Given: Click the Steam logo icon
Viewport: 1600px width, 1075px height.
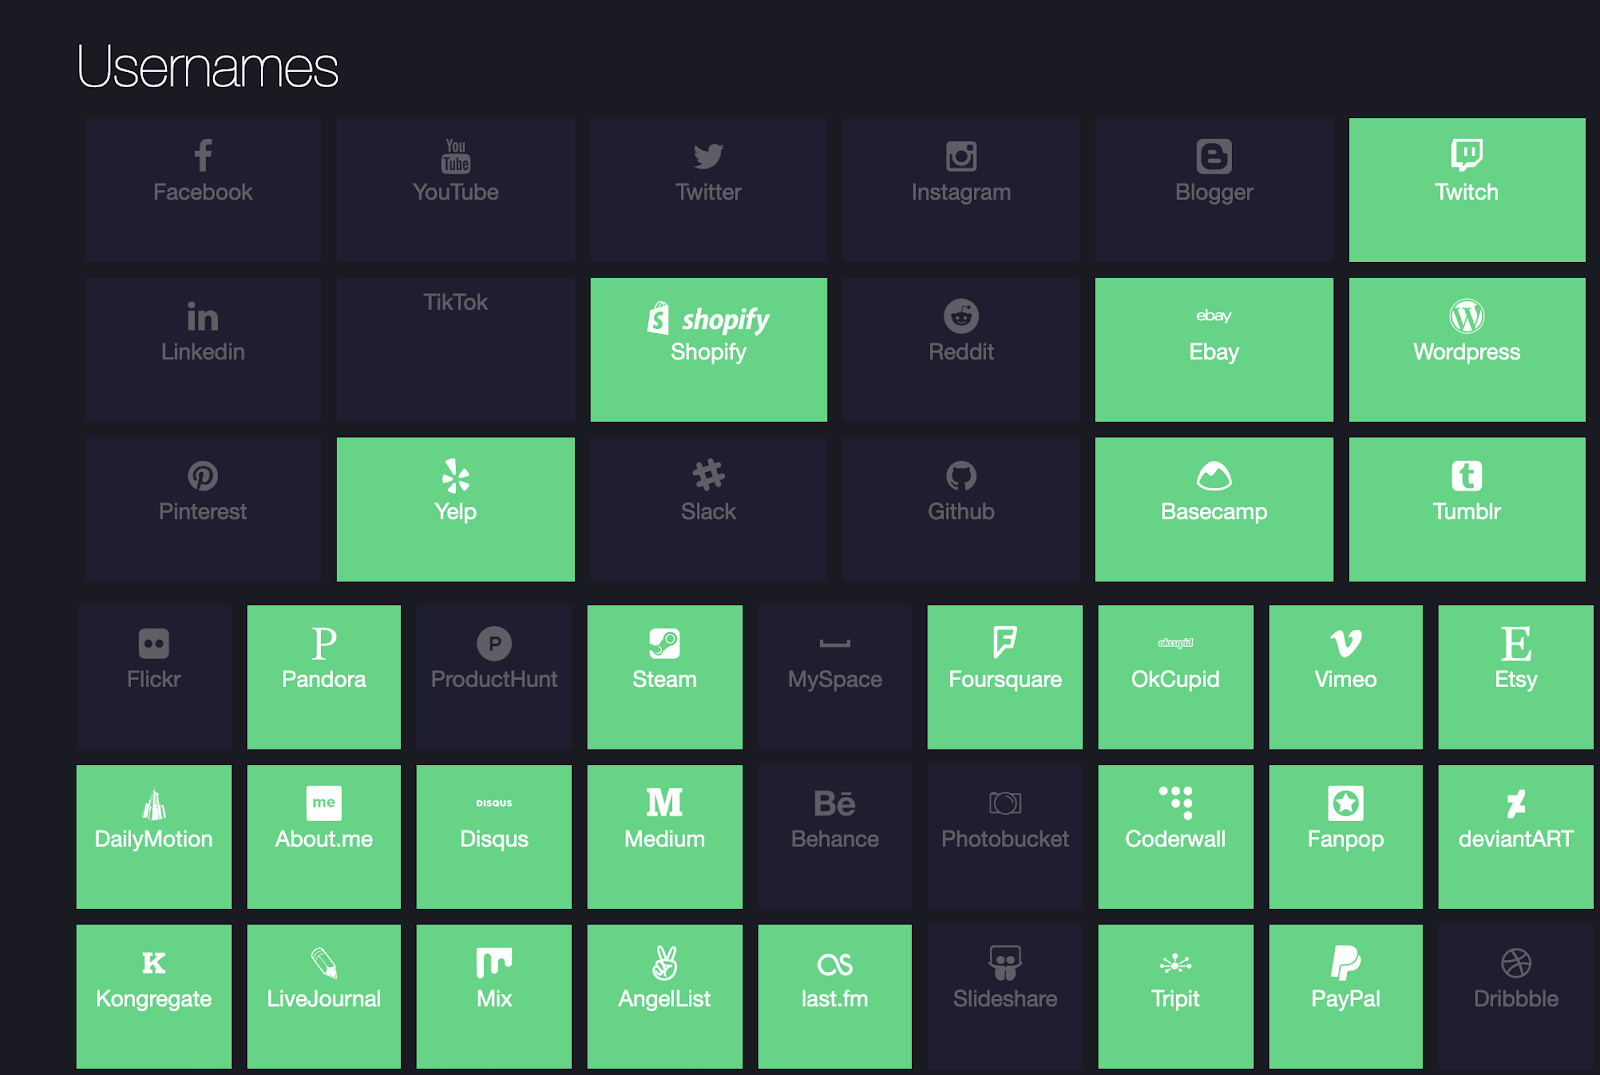Looking at the screenshot, I should [x=664, y=644].
